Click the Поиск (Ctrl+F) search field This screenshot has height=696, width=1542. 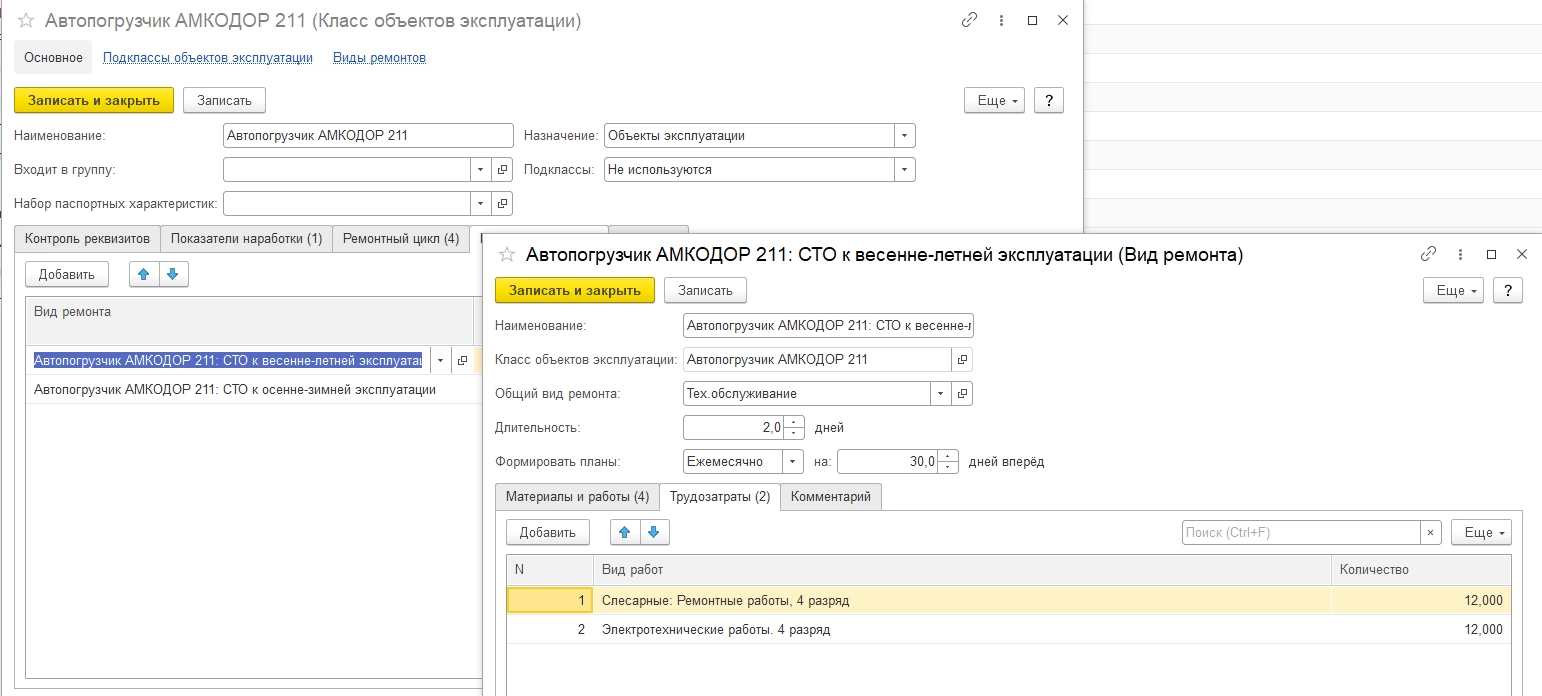[x=1301, y=533]
